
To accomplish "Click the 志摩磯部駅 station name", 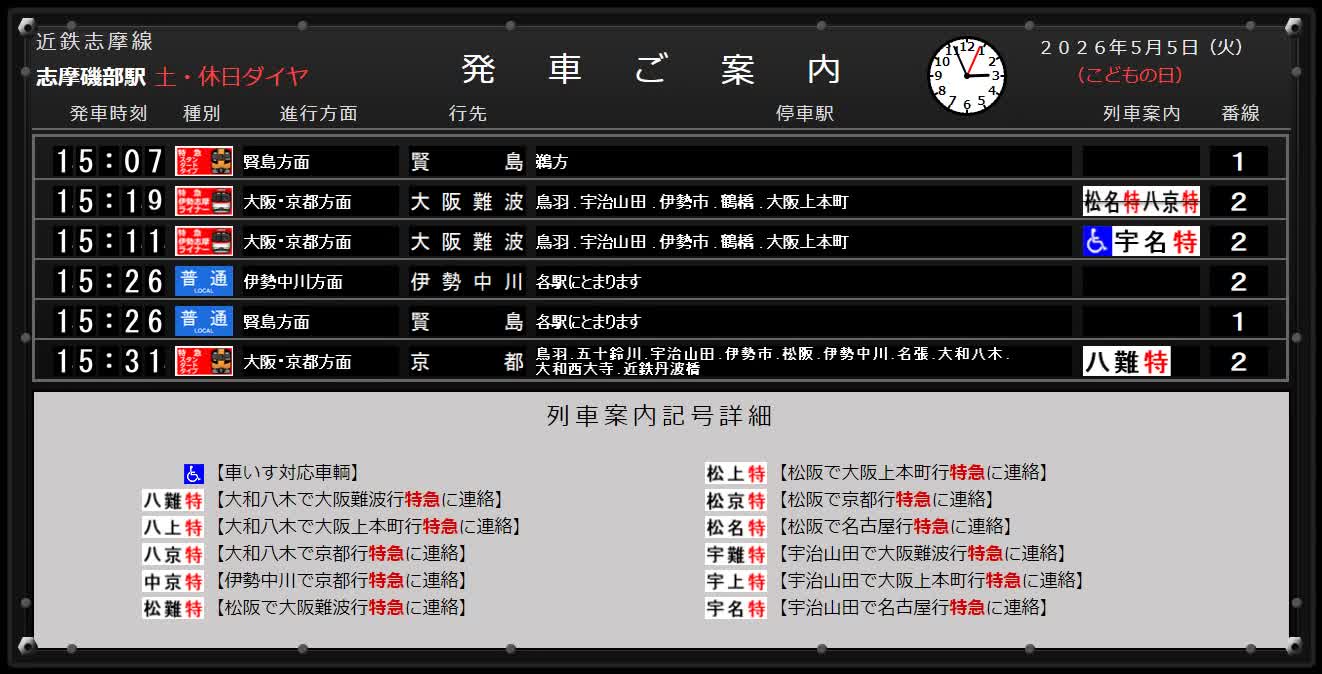I will click(x=91, y=77).
